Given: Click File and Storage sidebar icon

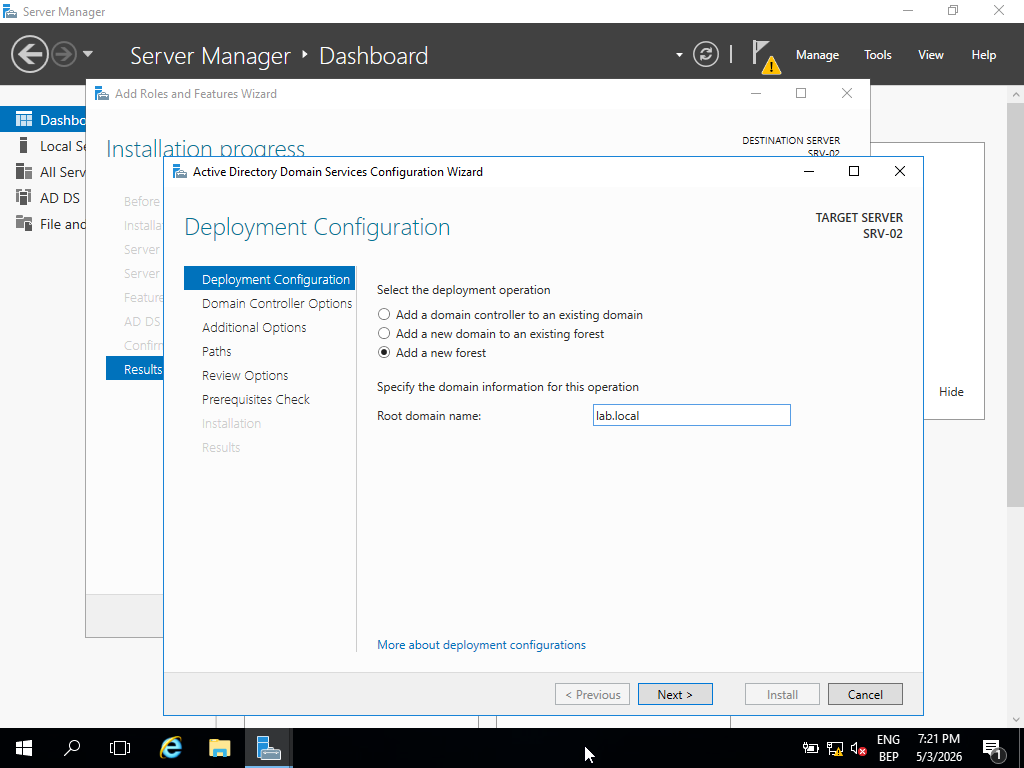Looking at the screenshot, I should (24, 223).
